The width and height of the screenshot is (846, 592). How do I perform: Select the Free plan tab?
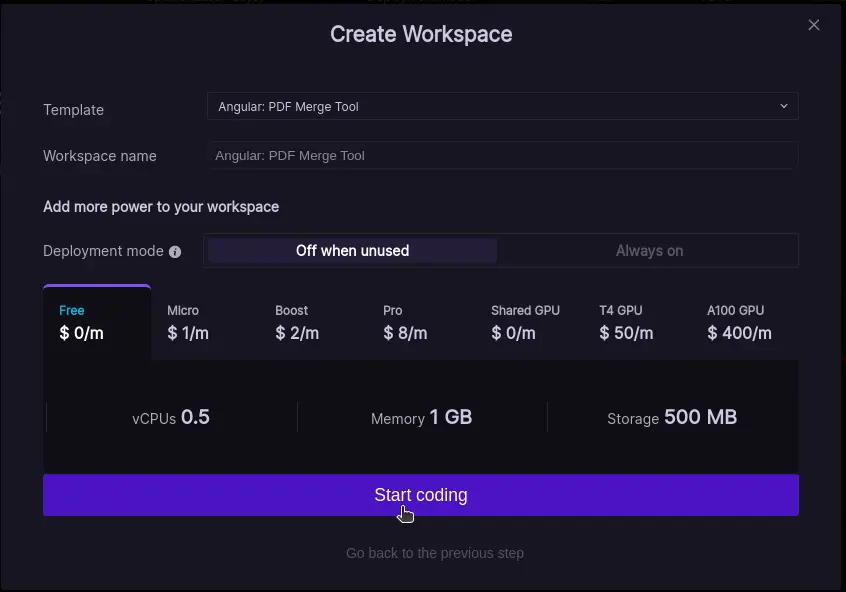[x=97, y=323]
